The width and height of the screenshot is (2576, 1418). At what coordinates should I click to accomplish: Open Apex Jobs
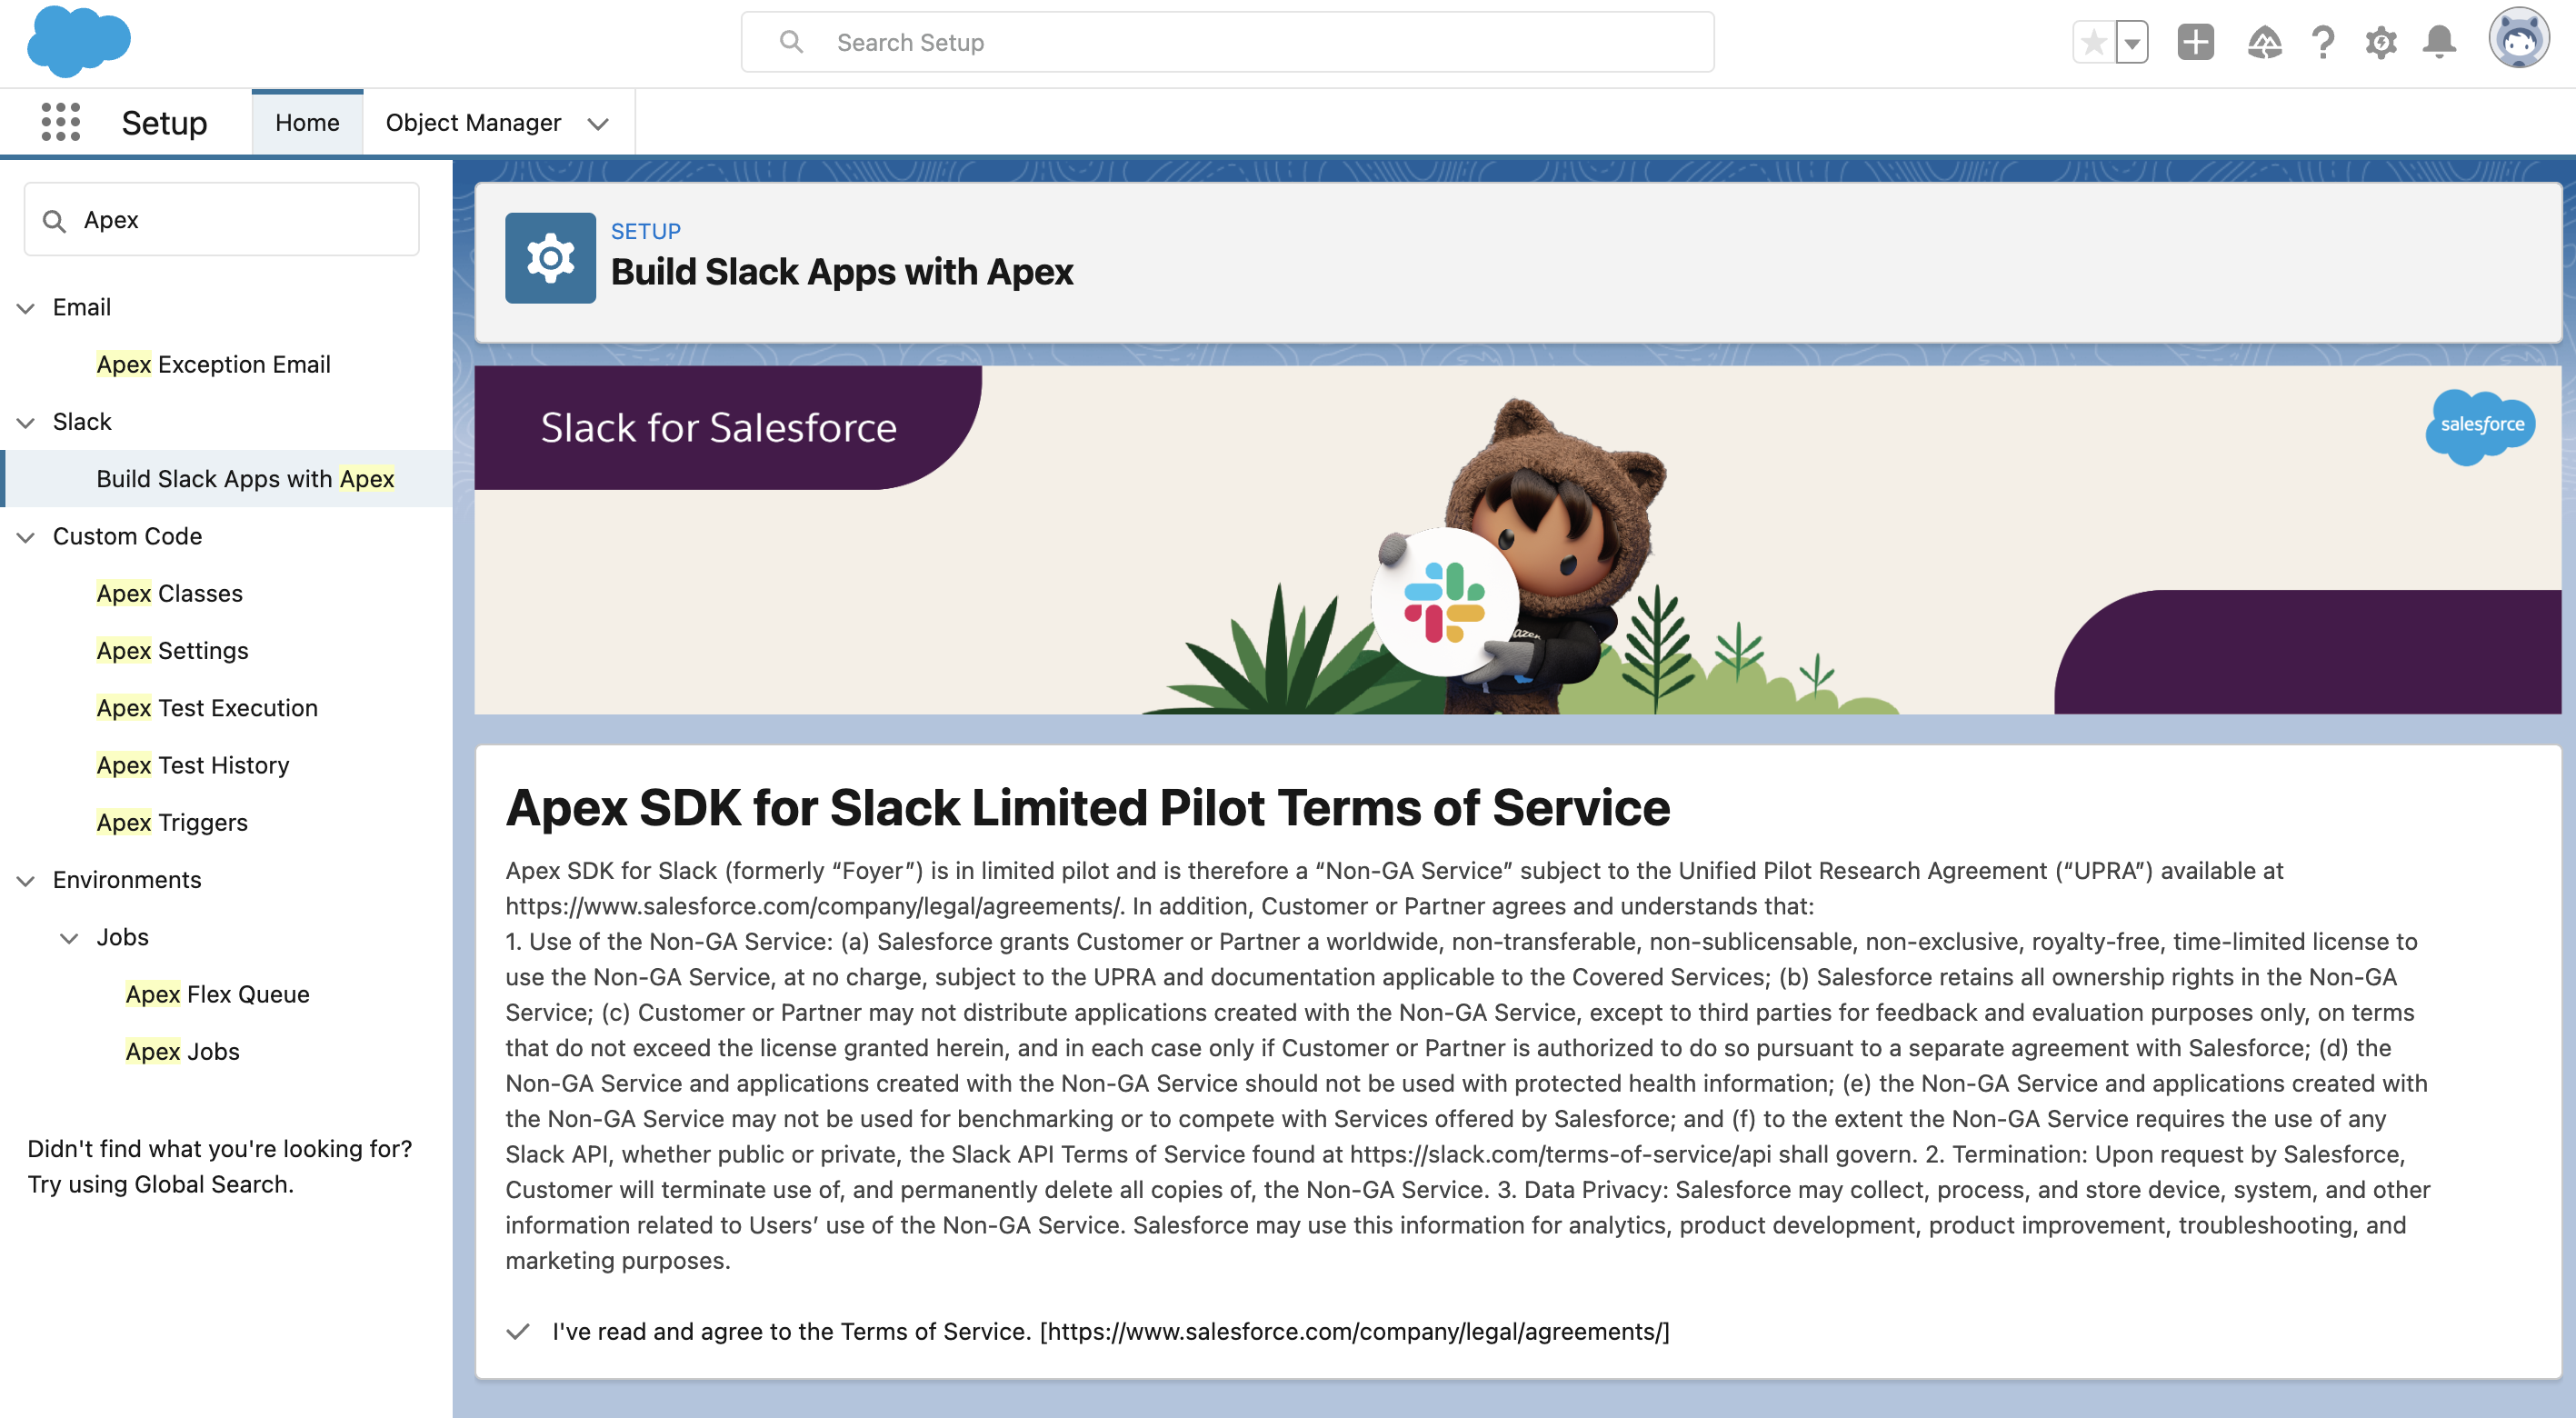[x=182, y=1051]
